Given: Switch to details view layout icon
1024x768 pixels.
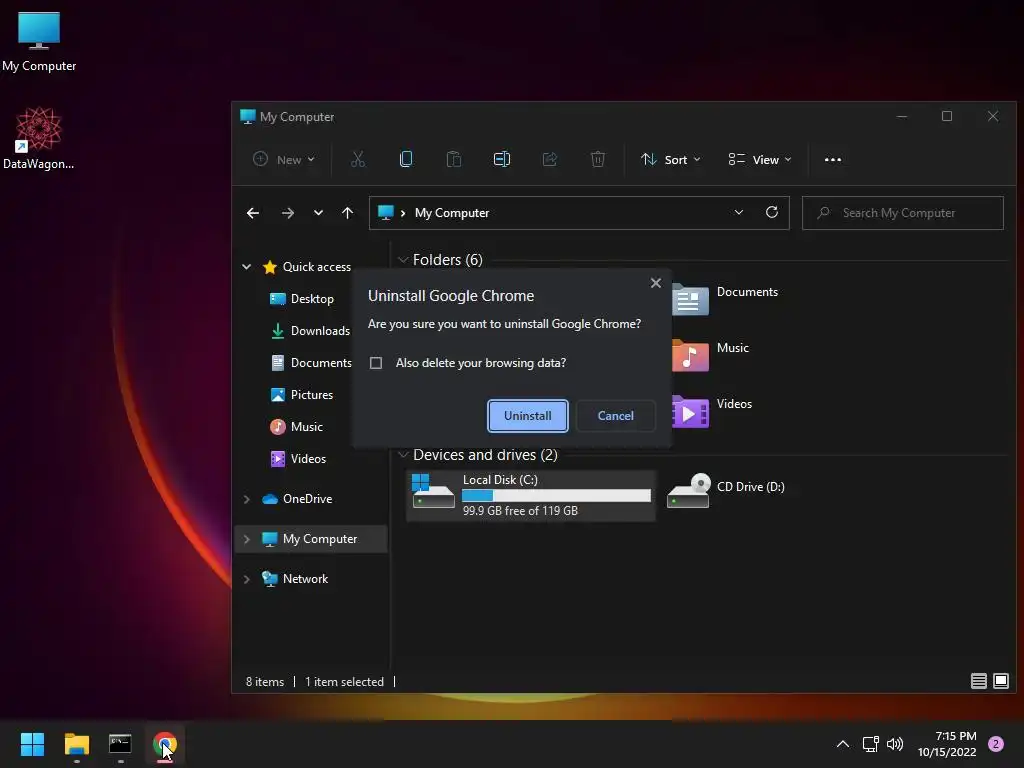Looking at the screenshot, I should click(978, 681).
